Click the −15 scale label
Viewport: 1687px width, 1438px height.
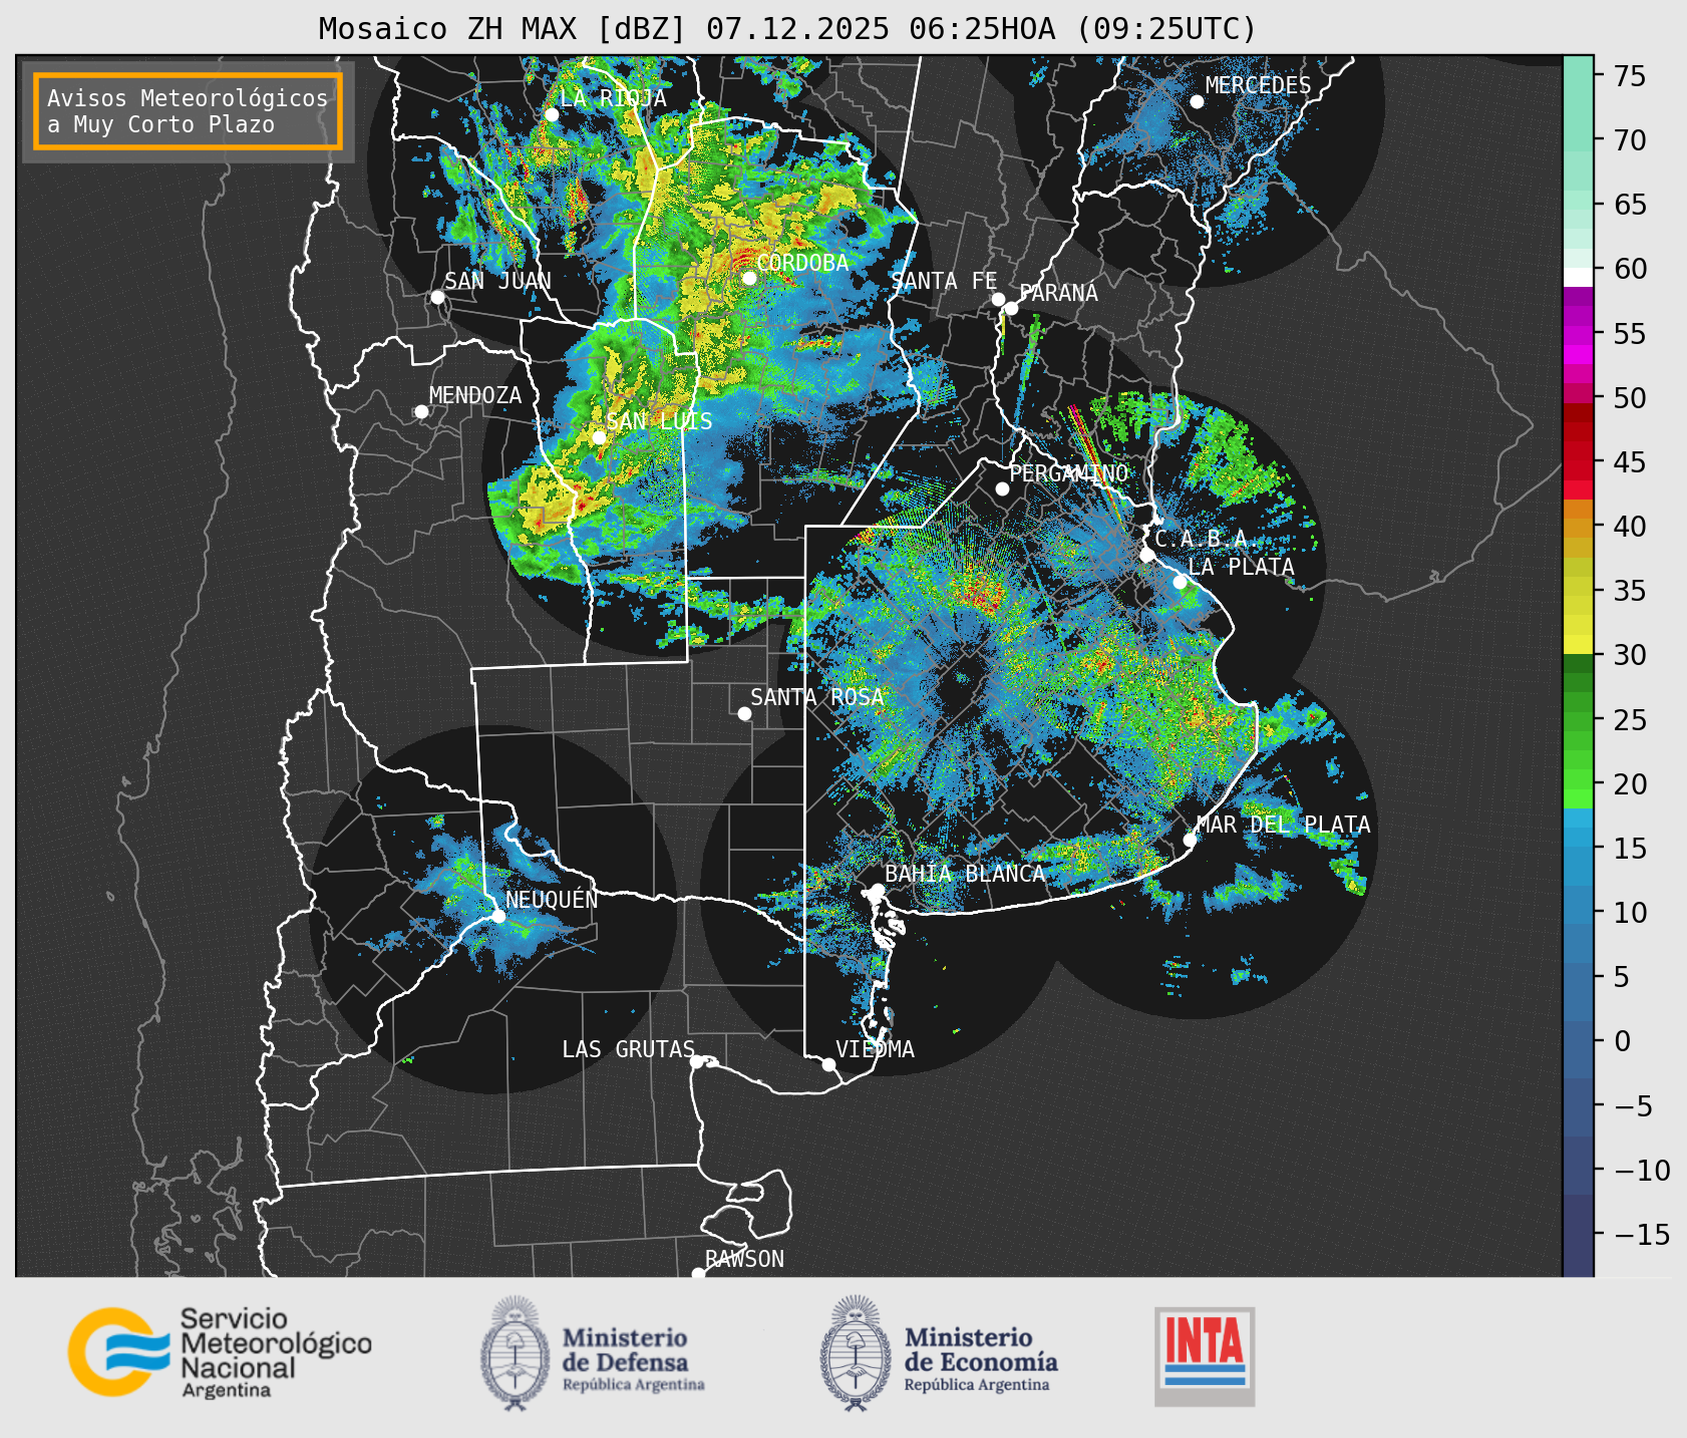1641,1235
